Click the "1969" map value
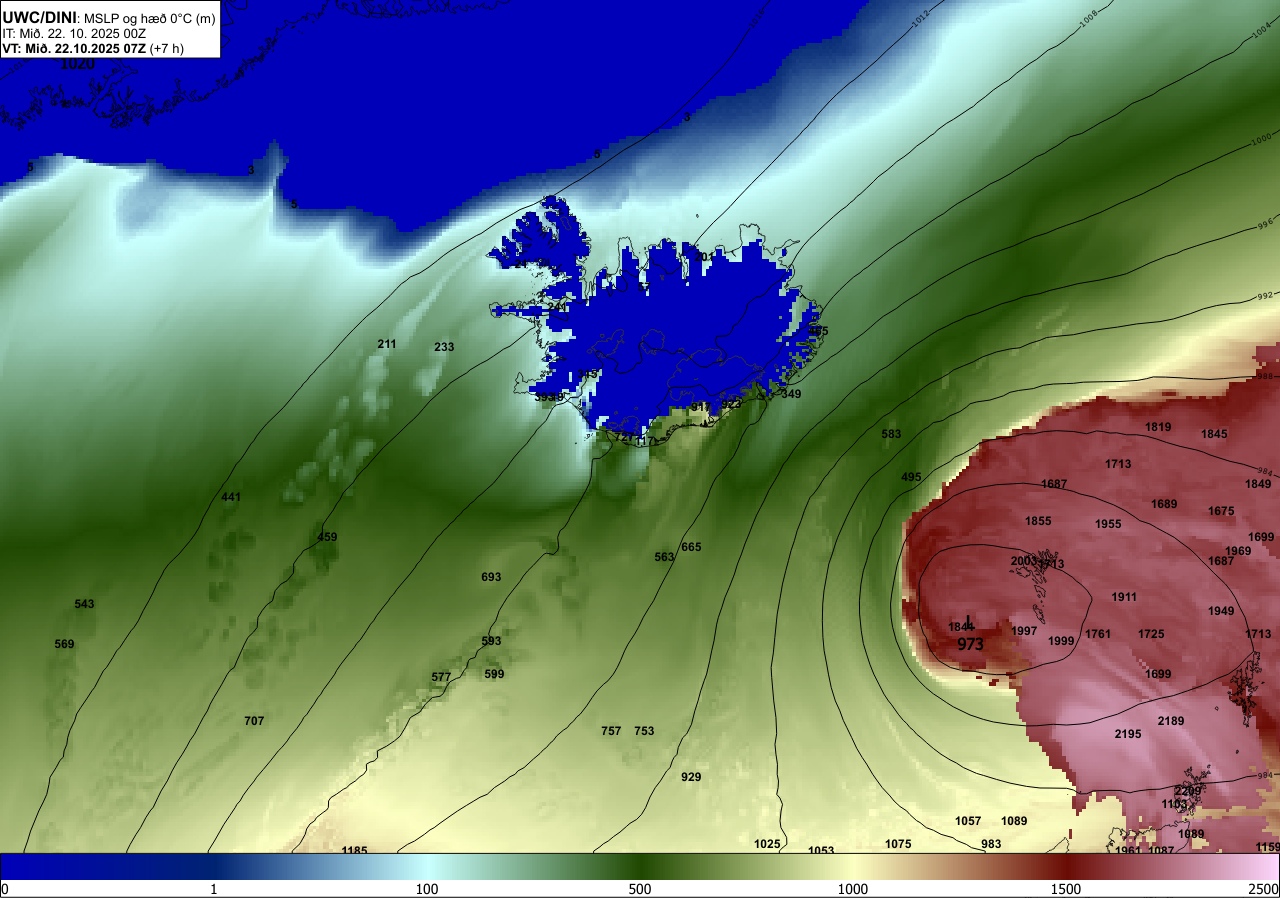 (1238, 551)
